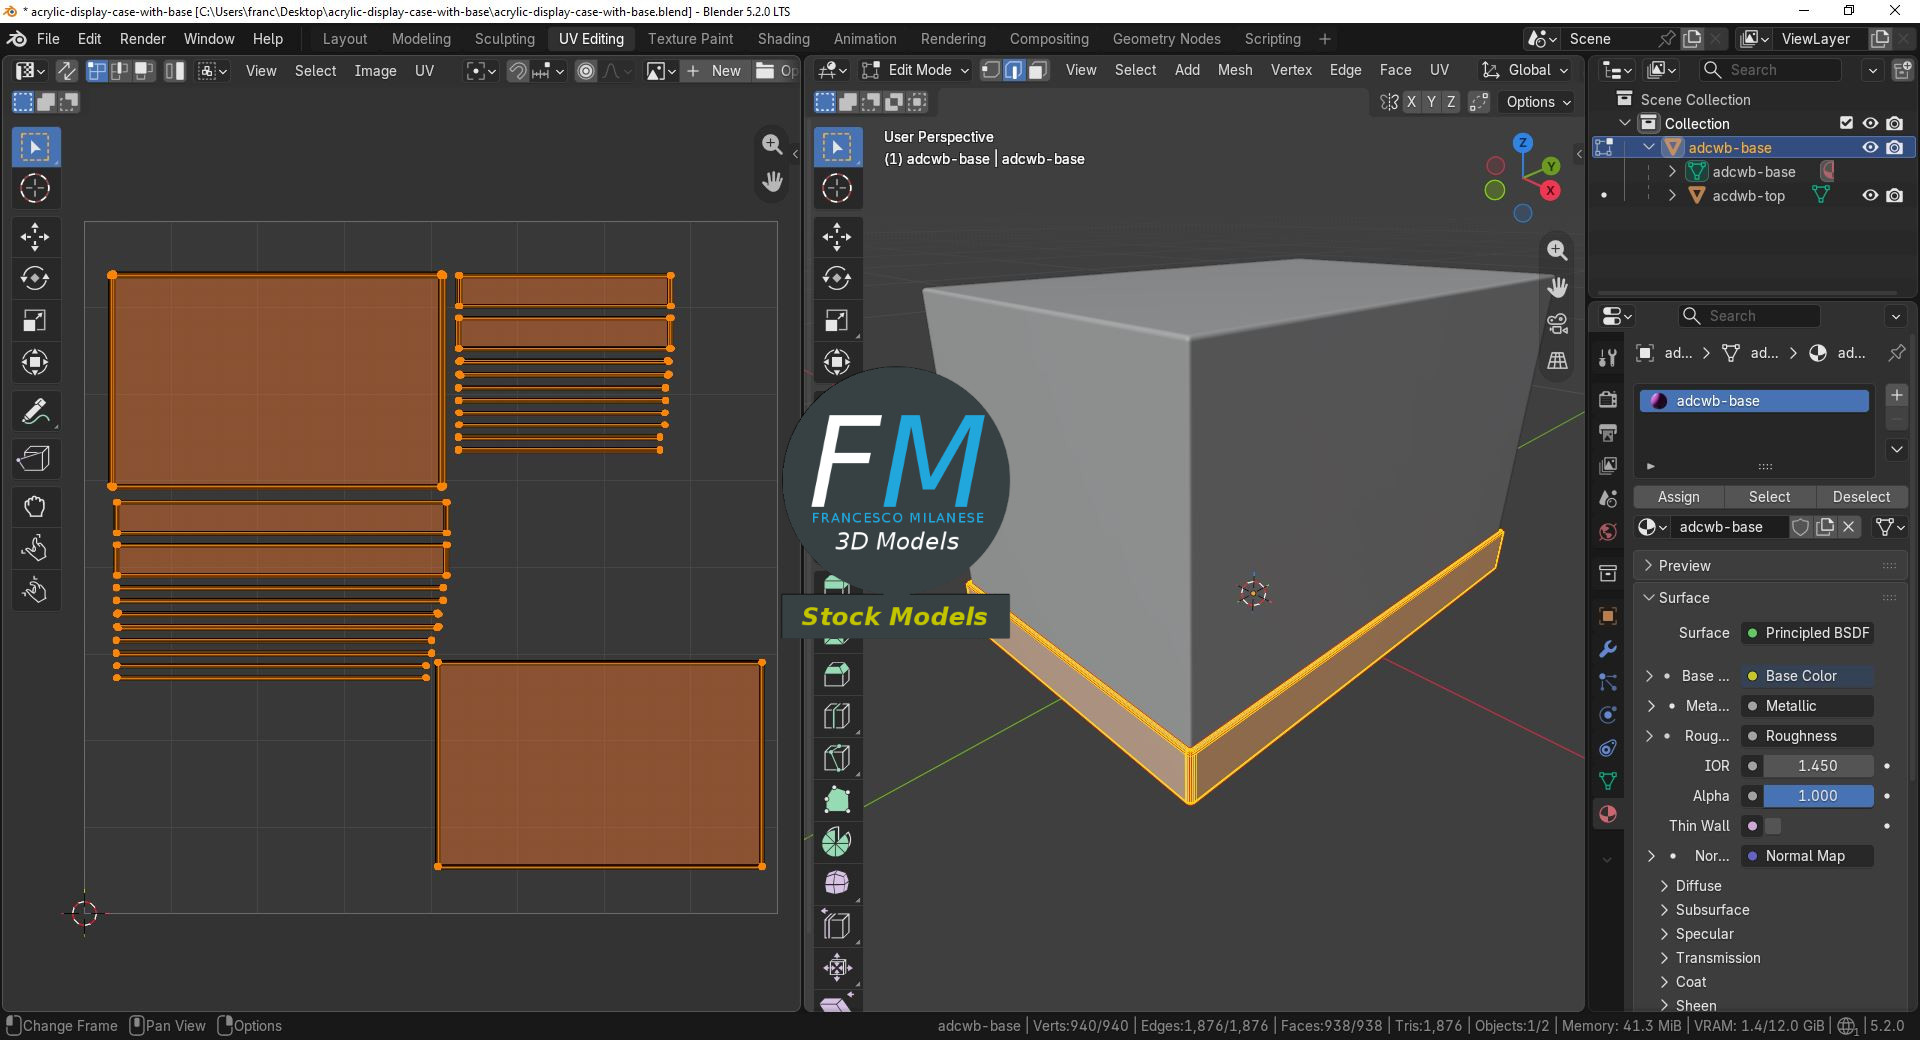Select the Shrink/Fatten tool in 3D viewport
1920x1040 pixels.
click(x=837, y=968)
